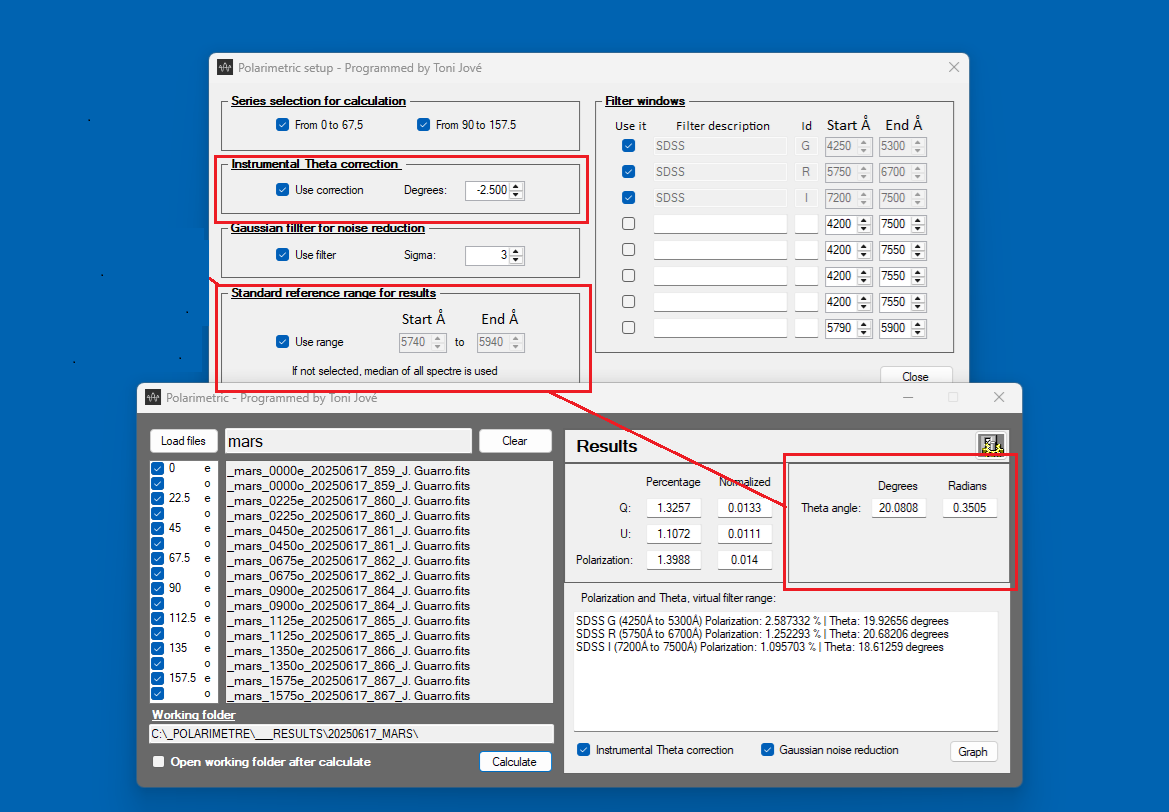1169x812 pixels.
Task: Uncheck the 0 e file checkbox
Action: [157, 468]
